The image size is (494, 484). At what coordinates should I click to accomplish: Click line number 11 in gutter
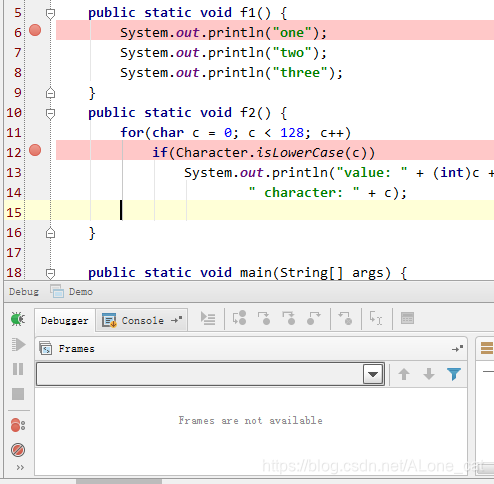(x=14, y=133)
